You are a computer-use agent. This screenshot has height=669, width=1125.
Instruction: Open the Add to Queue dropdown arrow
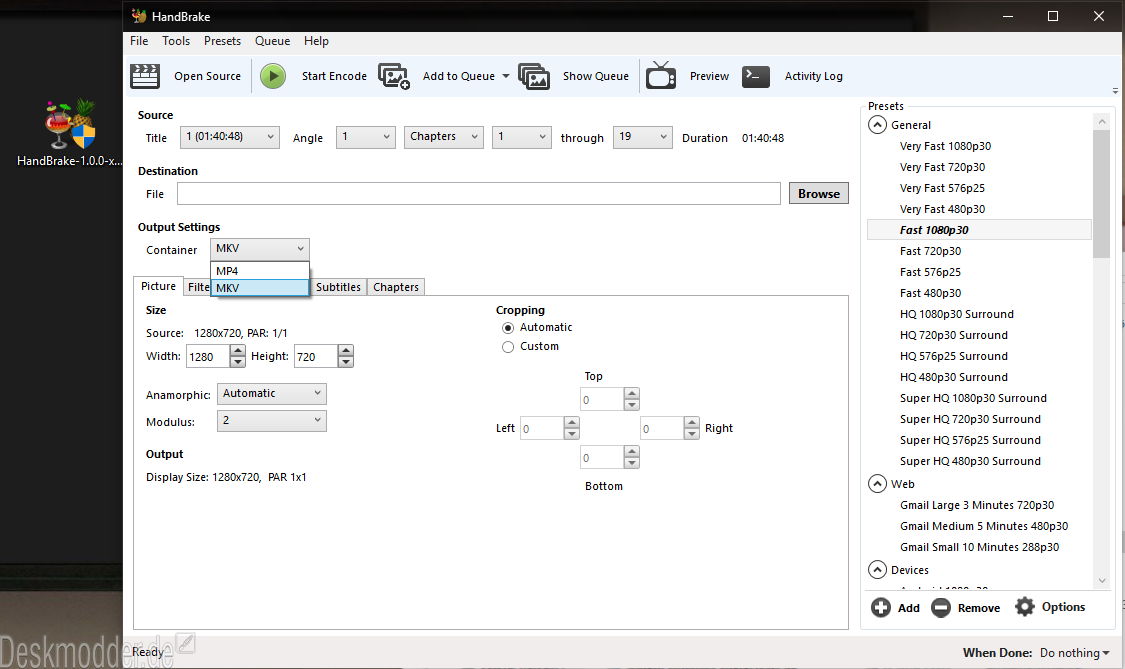point(505,76)
